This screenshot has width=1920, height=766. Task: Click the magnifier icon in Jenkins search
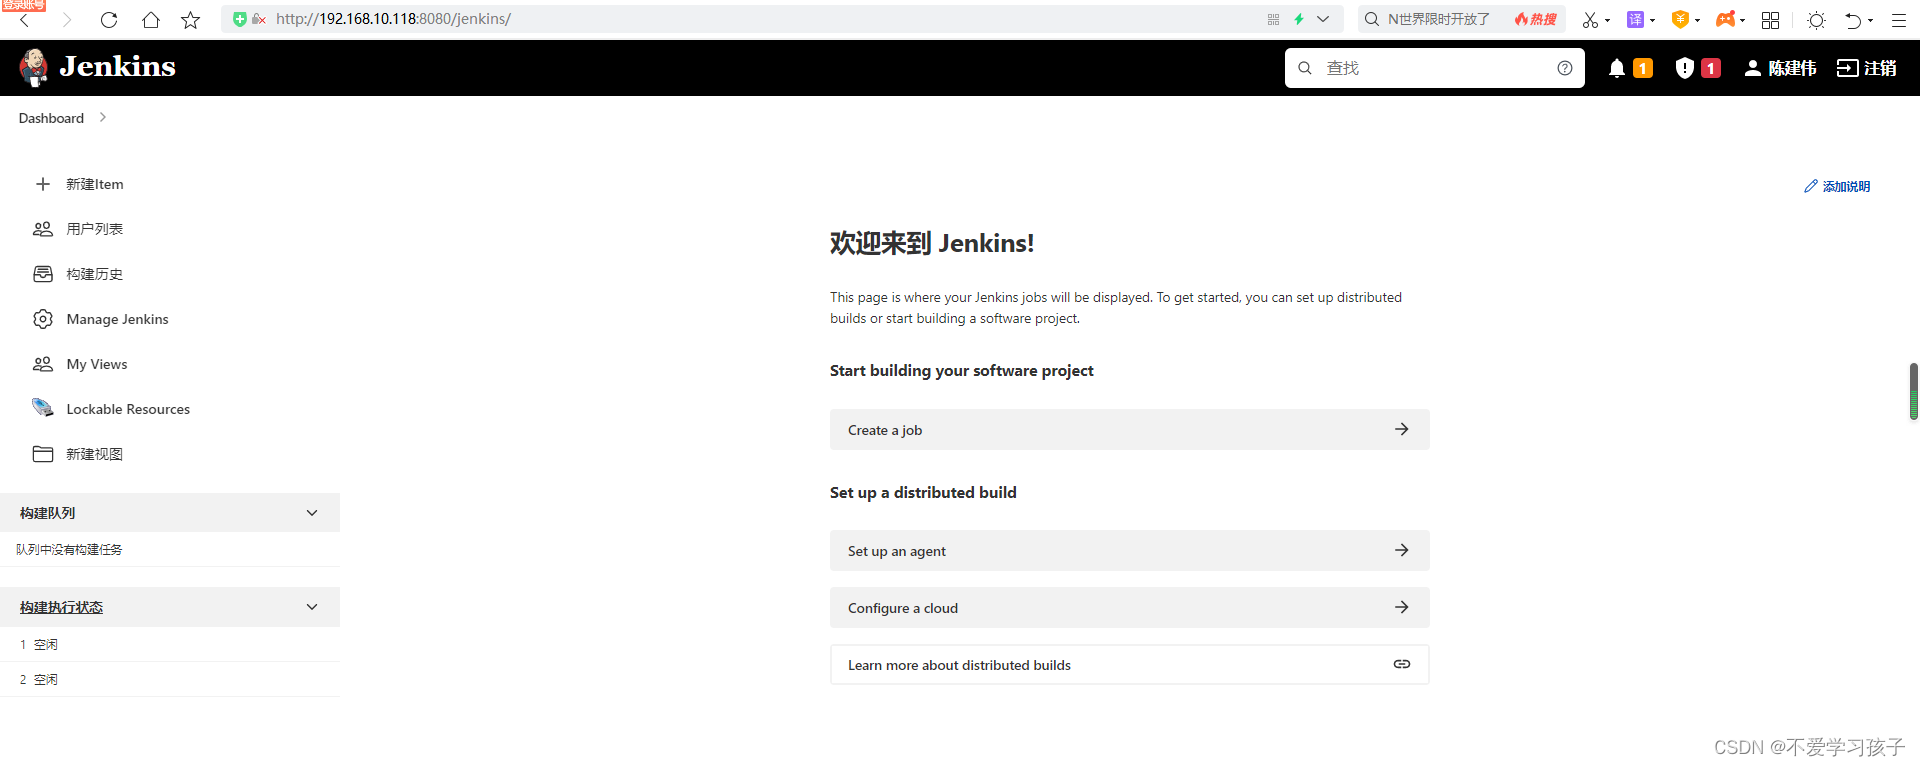(1305, 68)
